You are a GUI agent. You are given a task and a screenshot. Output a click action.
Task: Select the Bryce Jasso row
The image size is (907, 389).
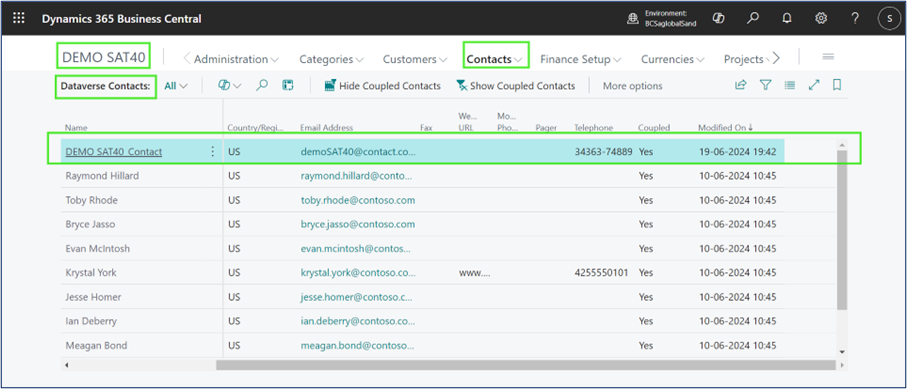(422, 225)
